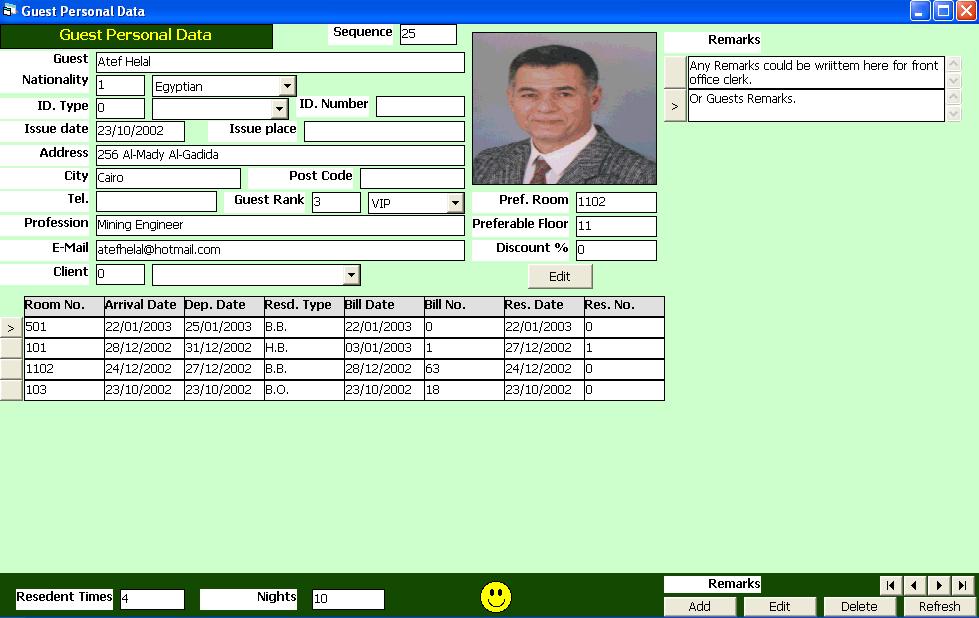Open the Guest Rank VIP dropdown
Viewport: 979px width, 618px height.
(x=455, y=203)
